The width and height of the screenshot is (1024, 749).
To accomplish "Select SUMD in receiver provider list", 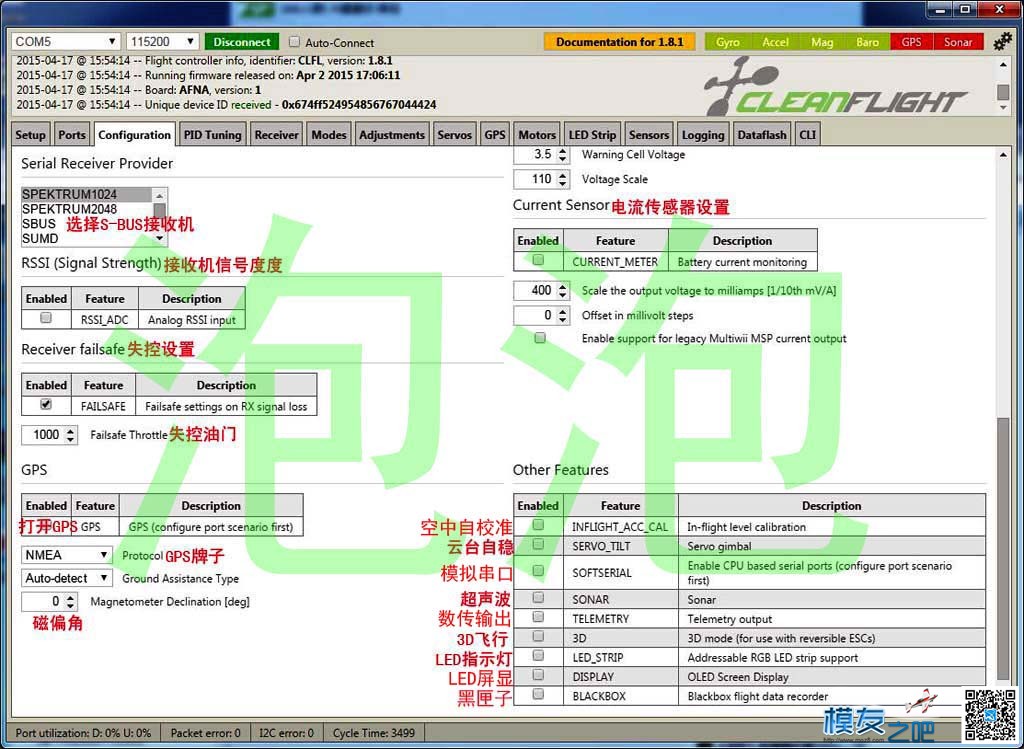I will point(87,238).
